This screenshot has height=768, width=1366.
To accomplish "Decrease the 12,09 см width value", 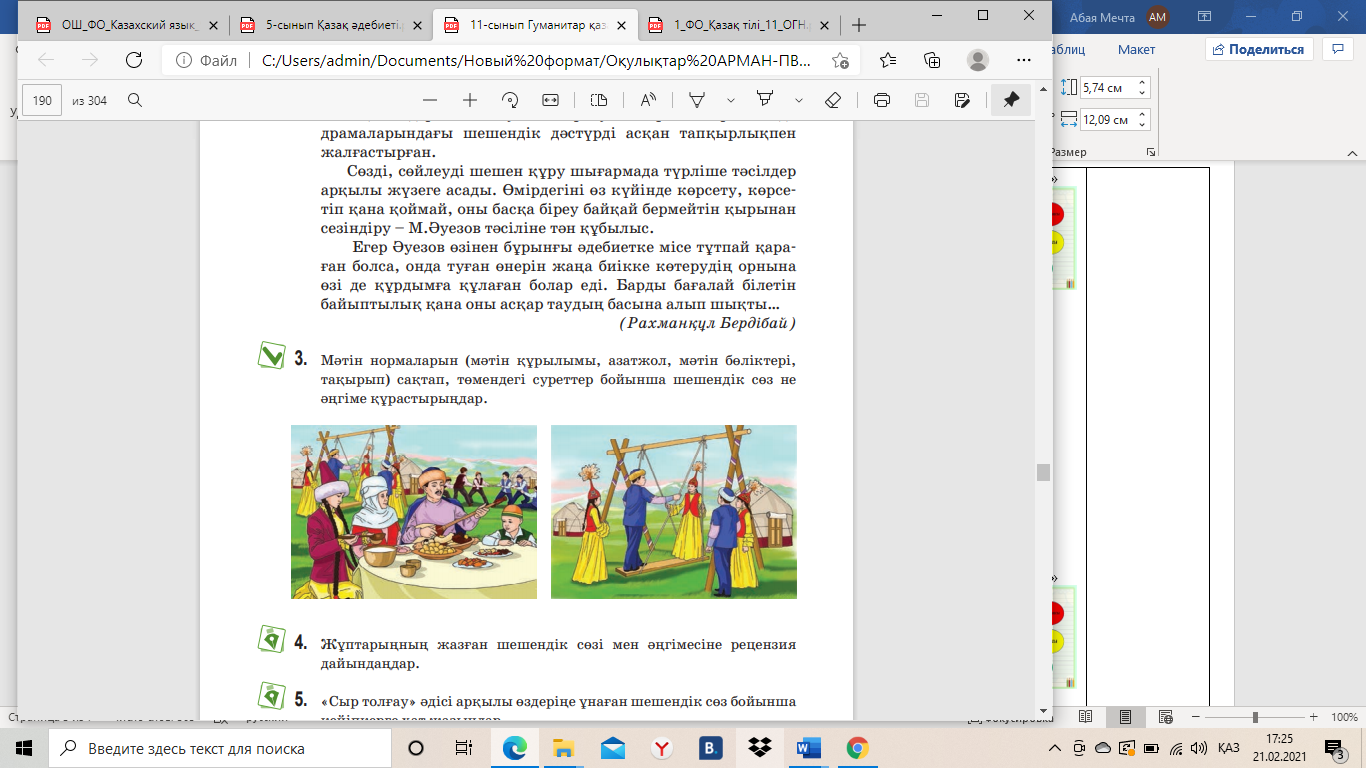I will [x=1144, y=125].
